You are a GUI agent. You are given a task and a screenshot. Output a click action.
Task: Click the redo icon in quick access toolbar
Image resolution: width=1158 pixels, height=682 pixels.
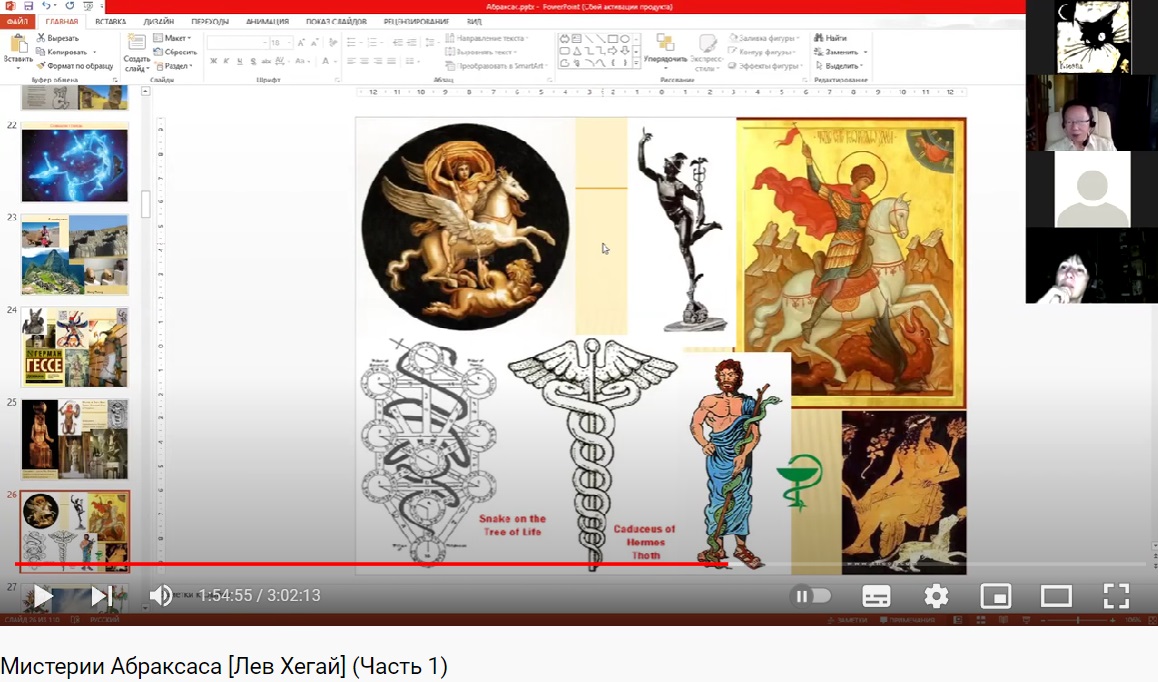[x=69, y=6]
